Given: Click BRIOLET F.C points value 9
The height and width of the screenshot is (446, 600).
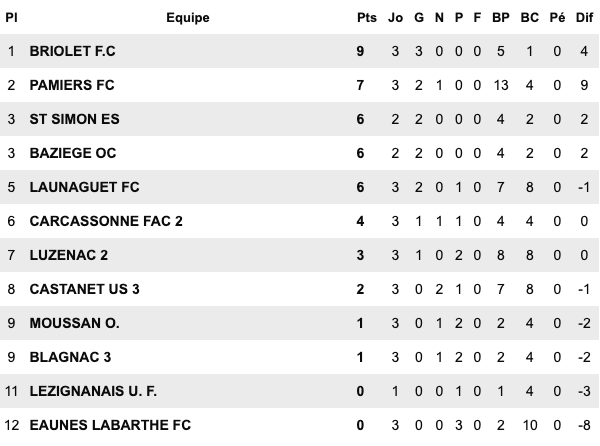Looking at the screenshot, I should (360, 51).
